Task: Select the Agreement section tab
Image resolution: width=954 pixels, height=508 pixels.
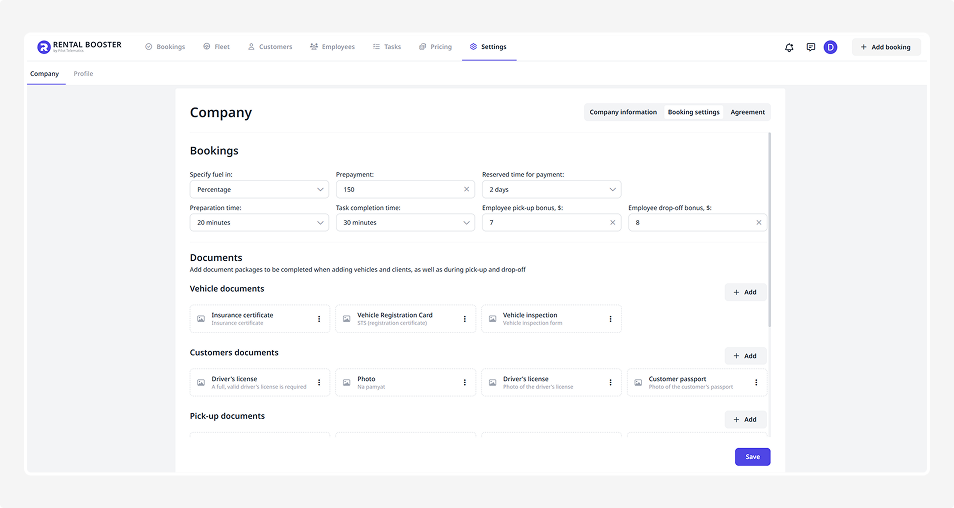Action: pyautogui.click(x=747, y=112)
